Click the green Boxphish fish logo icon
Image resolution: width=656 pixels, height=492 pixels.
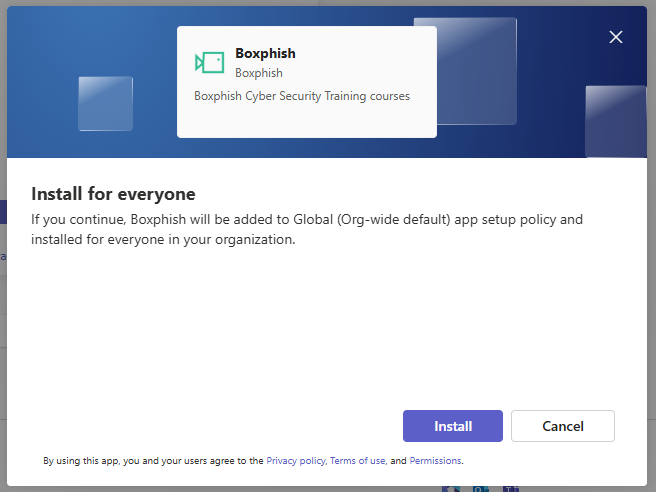(x=210, y=63)
